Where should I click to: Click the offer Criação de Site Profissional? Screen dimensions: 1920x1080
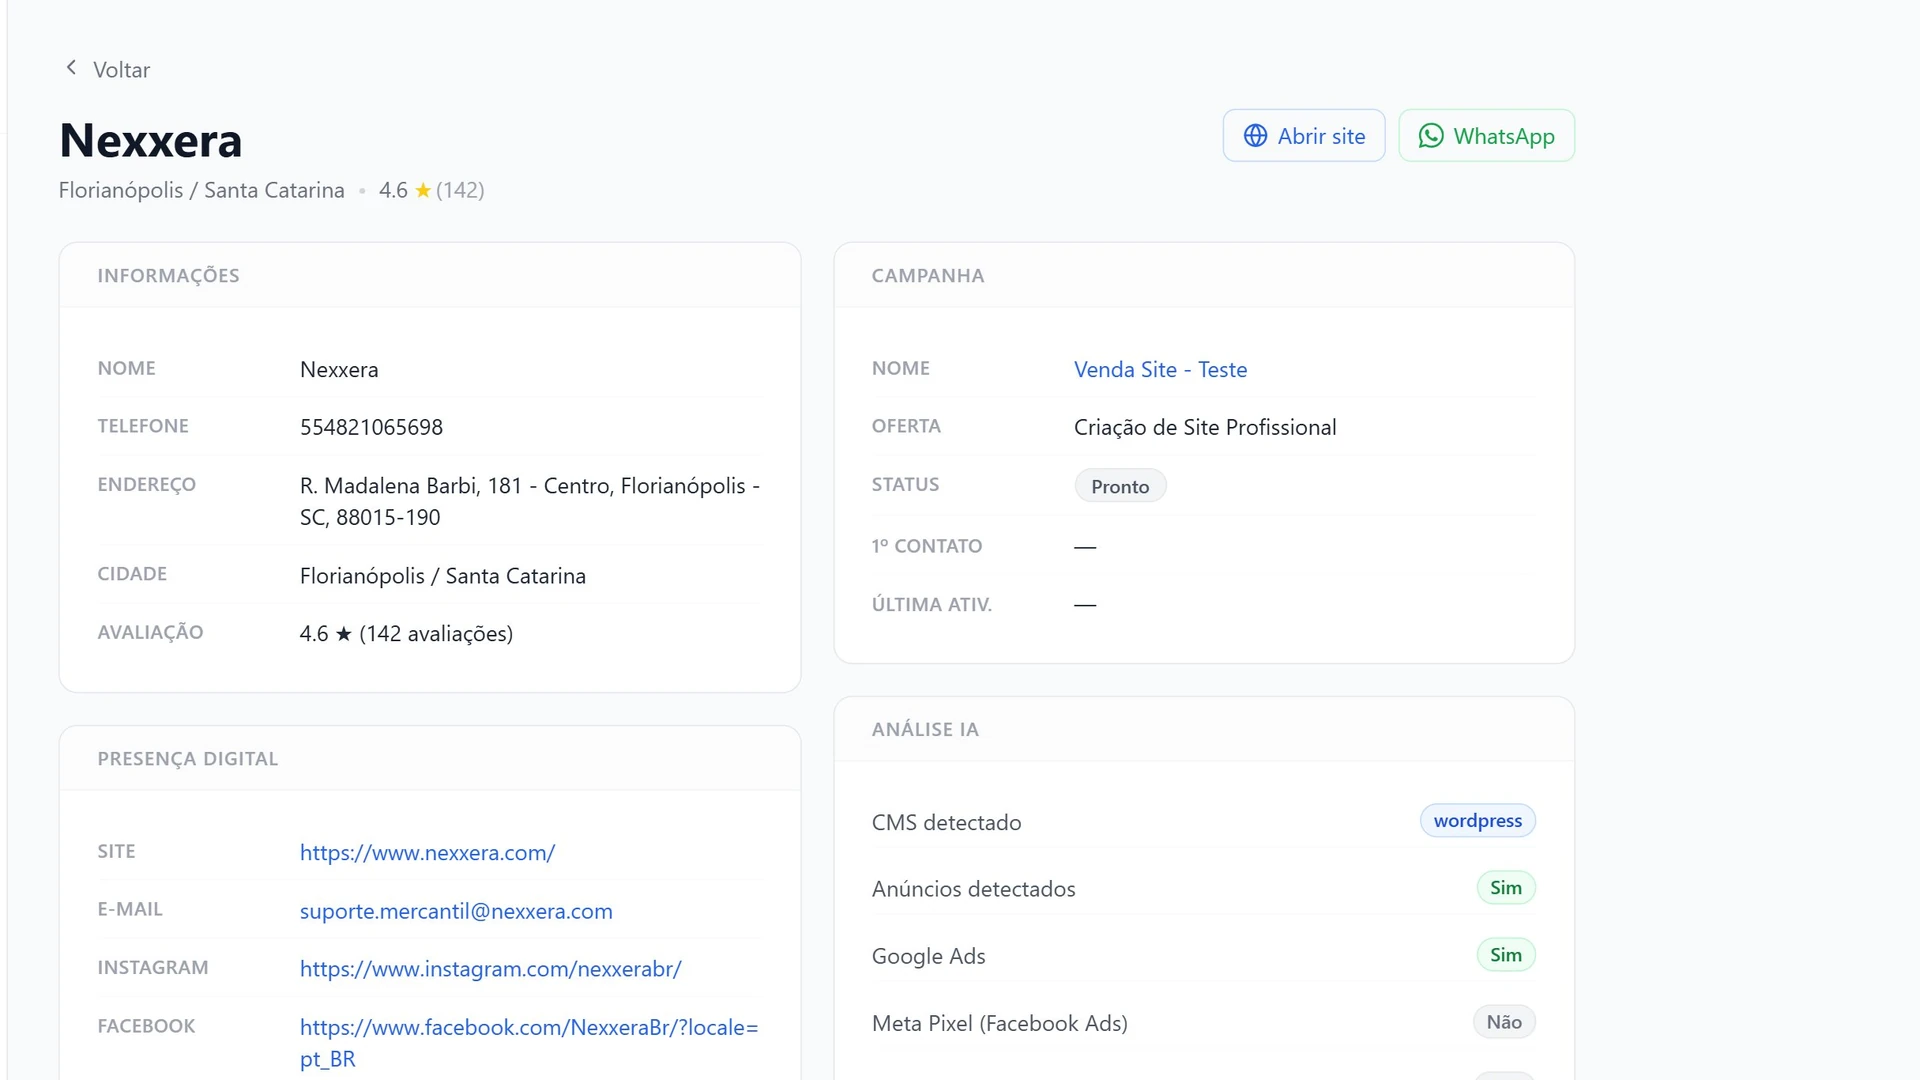pyautogui.click(x=1205, y=428)
